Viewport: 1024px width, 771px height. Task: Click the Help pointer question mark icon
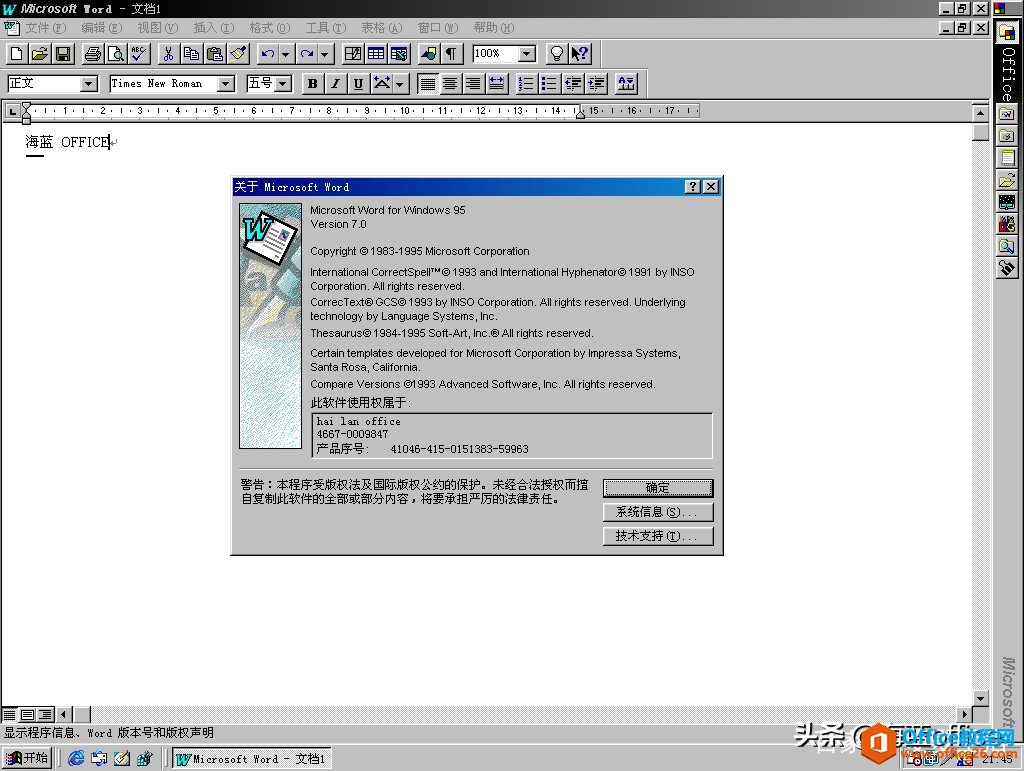(x=580, y=54)
